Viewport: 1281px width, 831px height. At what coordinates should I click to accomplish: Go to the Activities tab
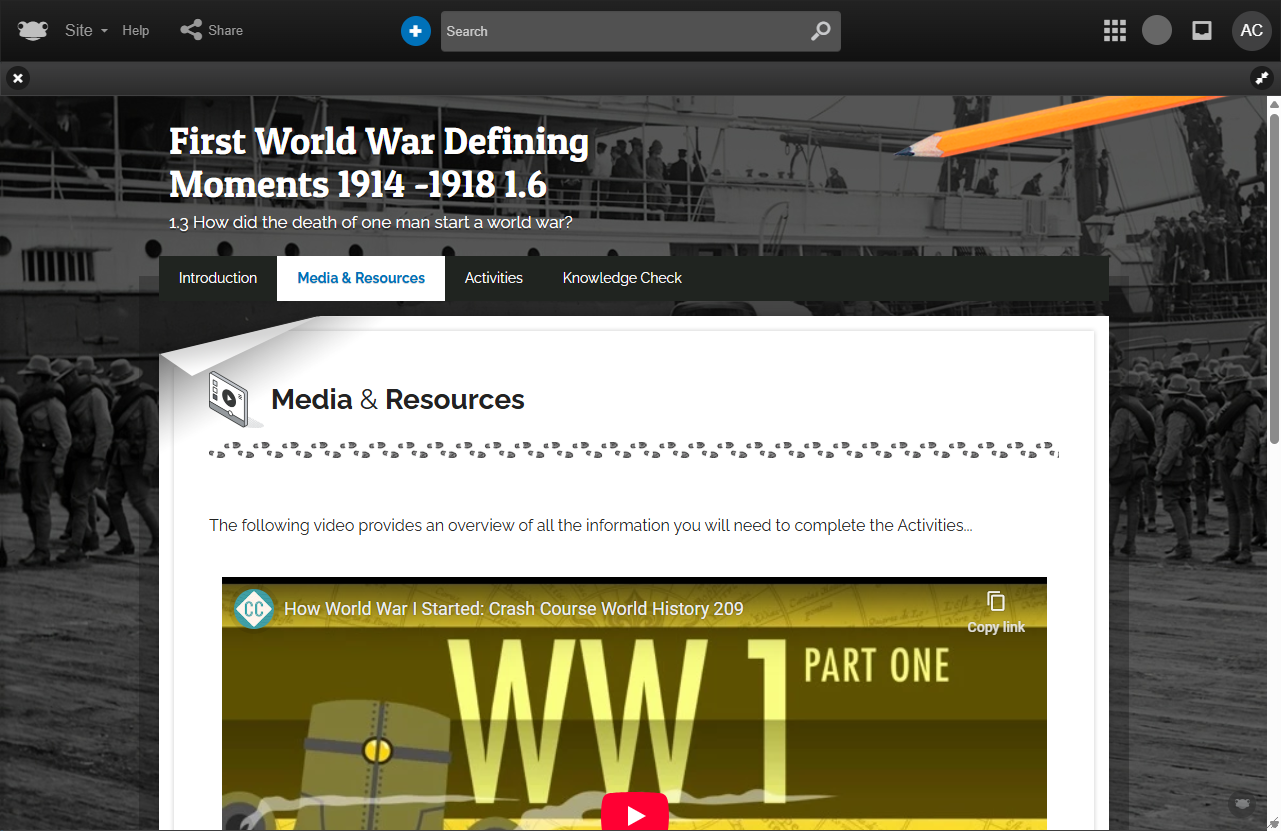[493, 278]
